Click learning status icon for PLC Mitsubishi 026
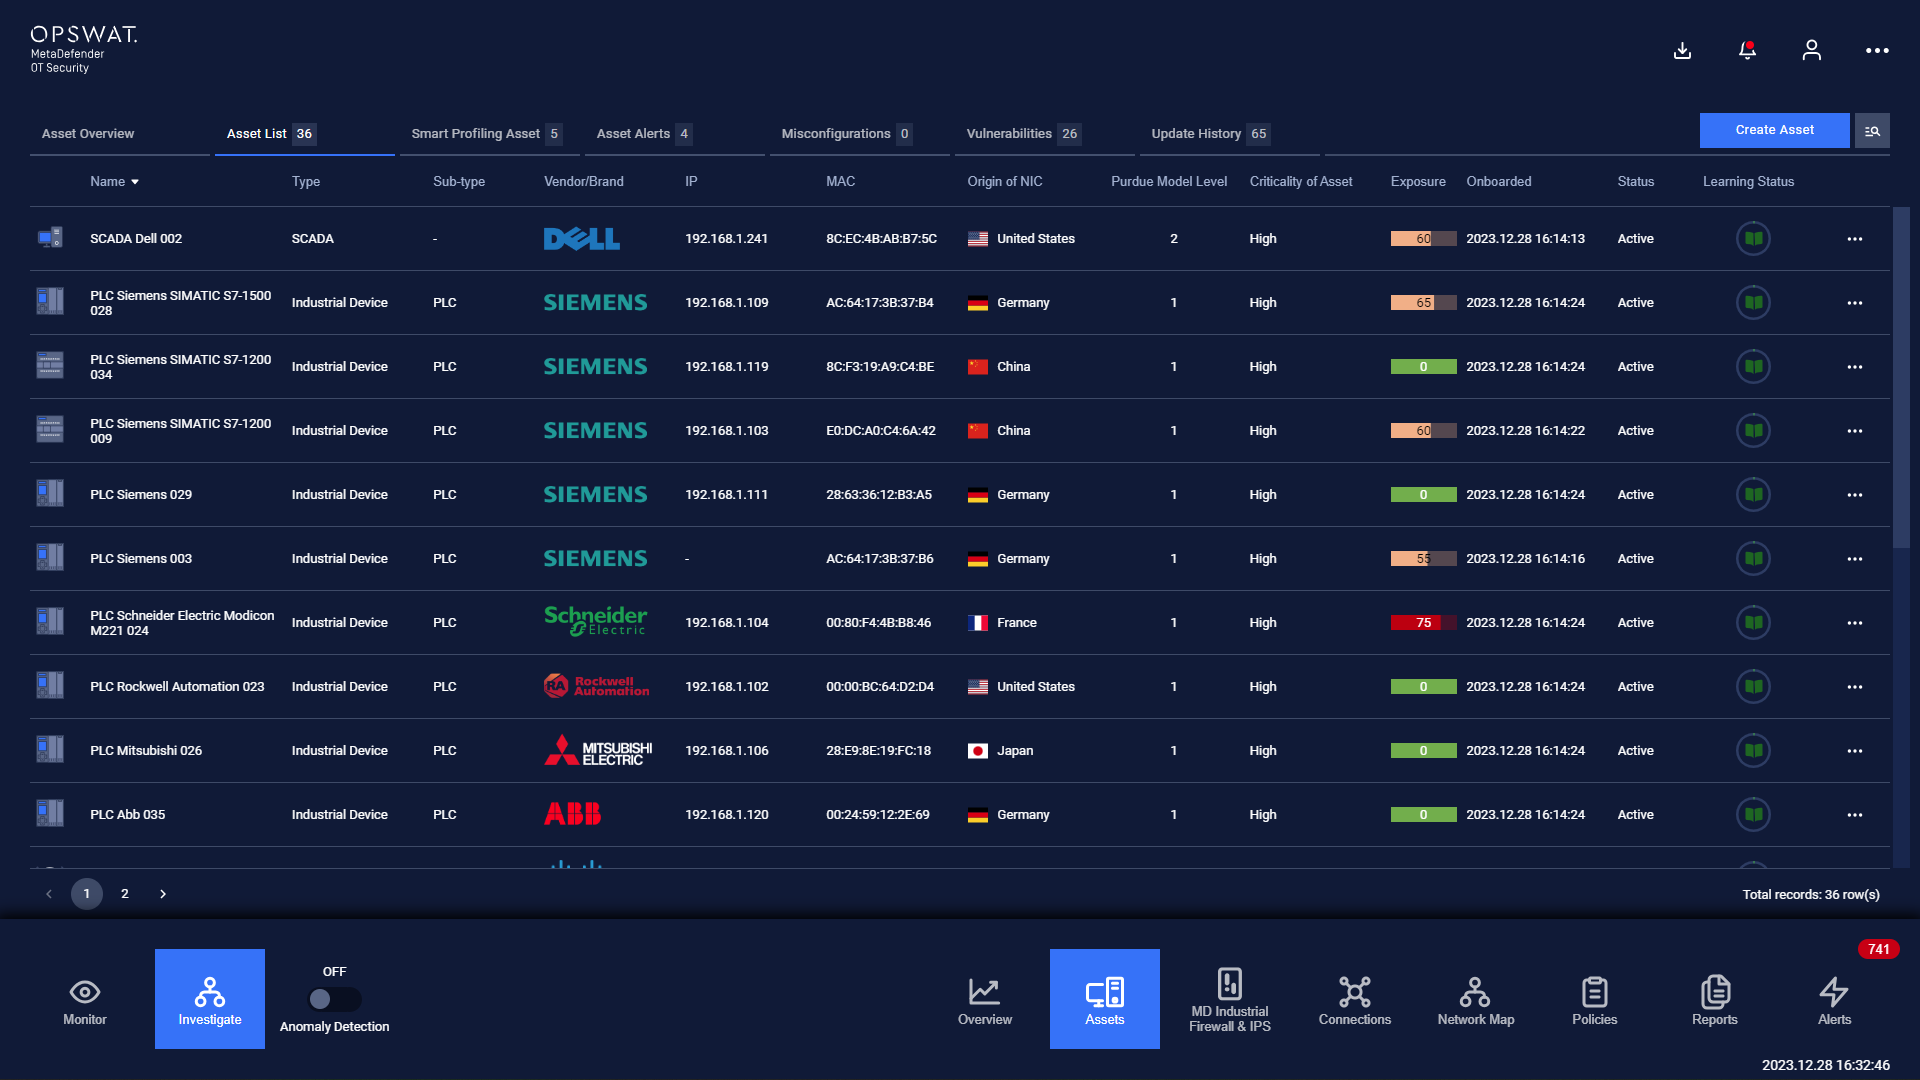The width and height of the screenshot is (1920, 1080). pyautogui.click(x=1753, y=750)
